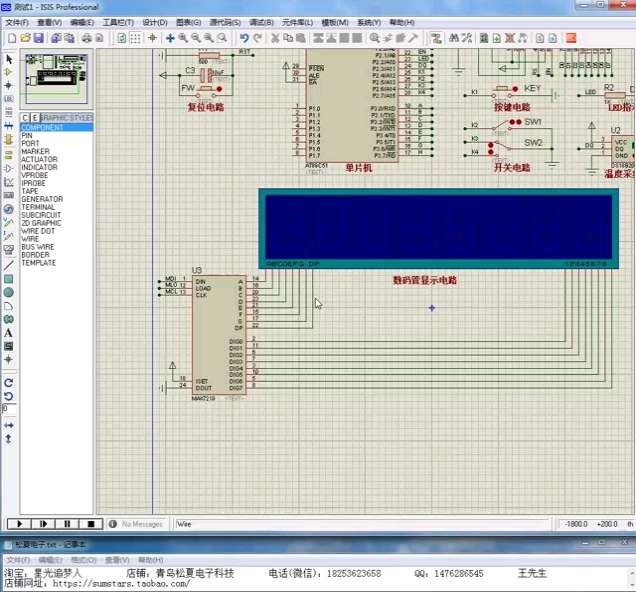
Task: Step the simulation one frame
Action: pyautogui.click(x=43, y=524)
